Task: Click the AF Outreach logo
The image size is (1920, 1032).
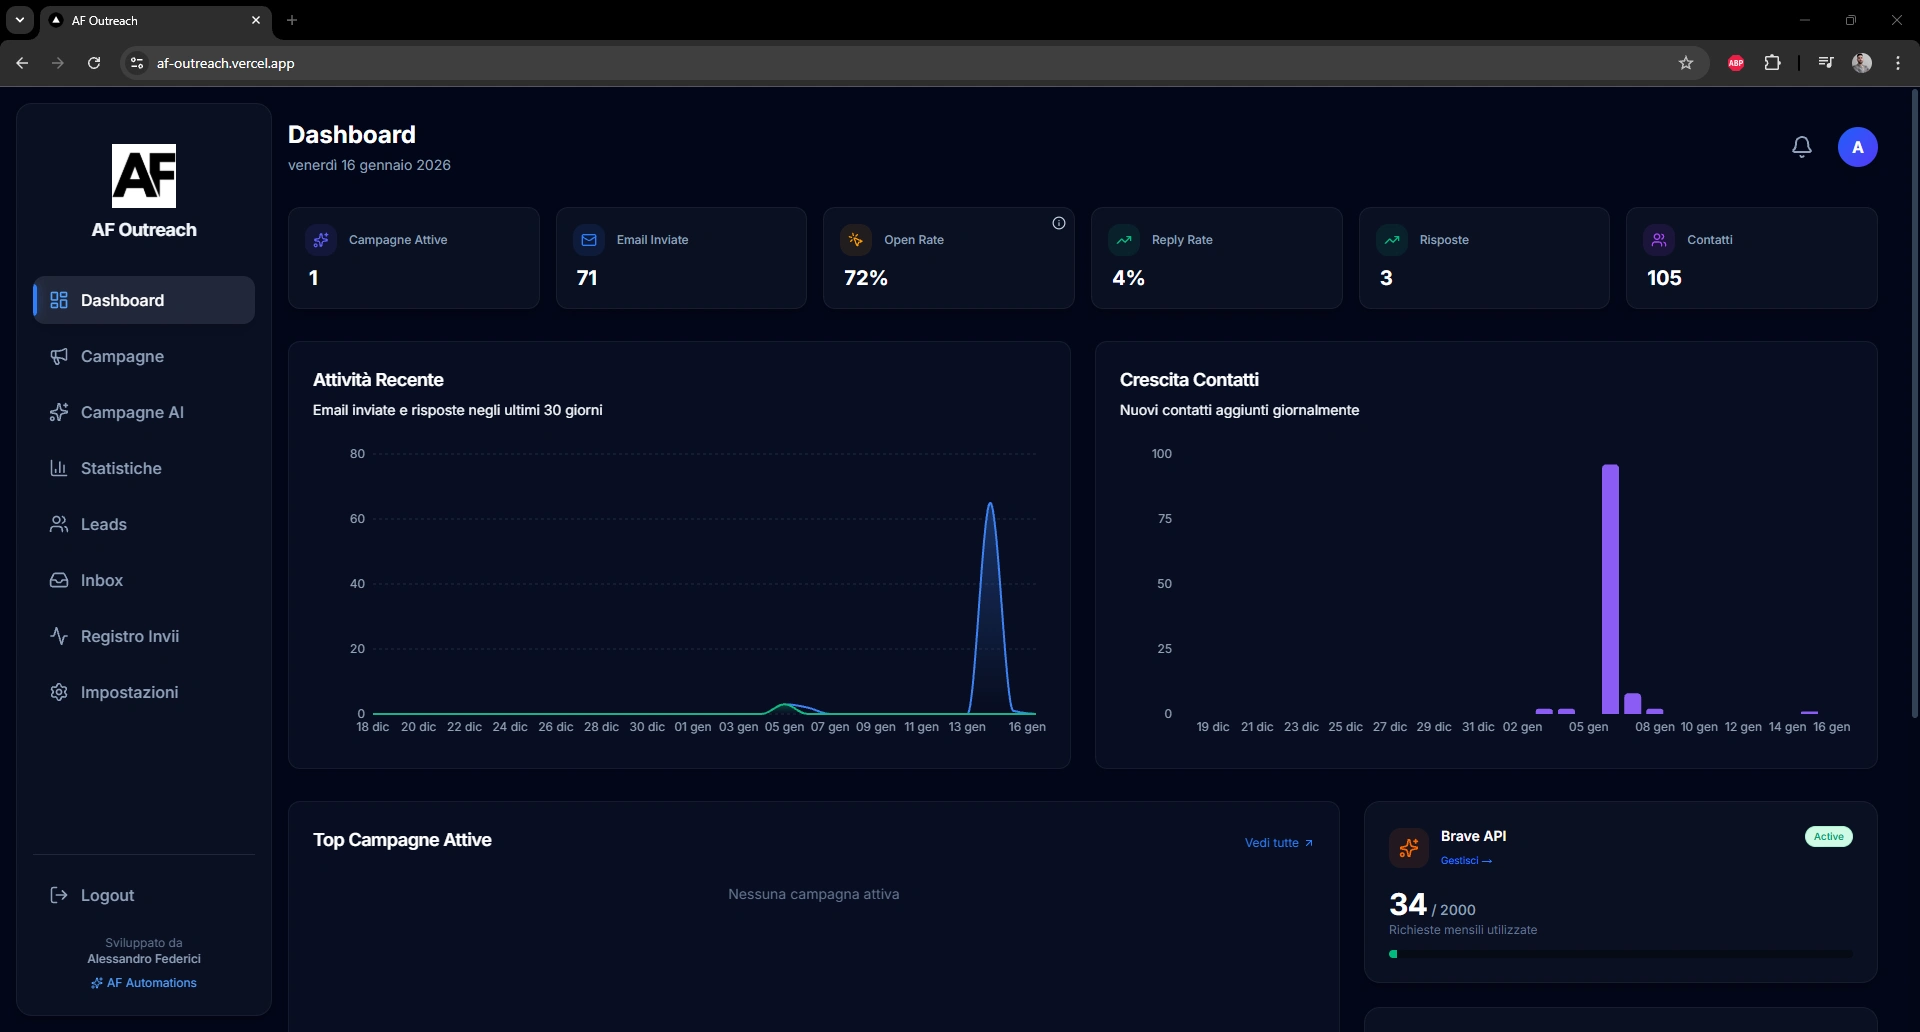Action: tap(144, 176)
